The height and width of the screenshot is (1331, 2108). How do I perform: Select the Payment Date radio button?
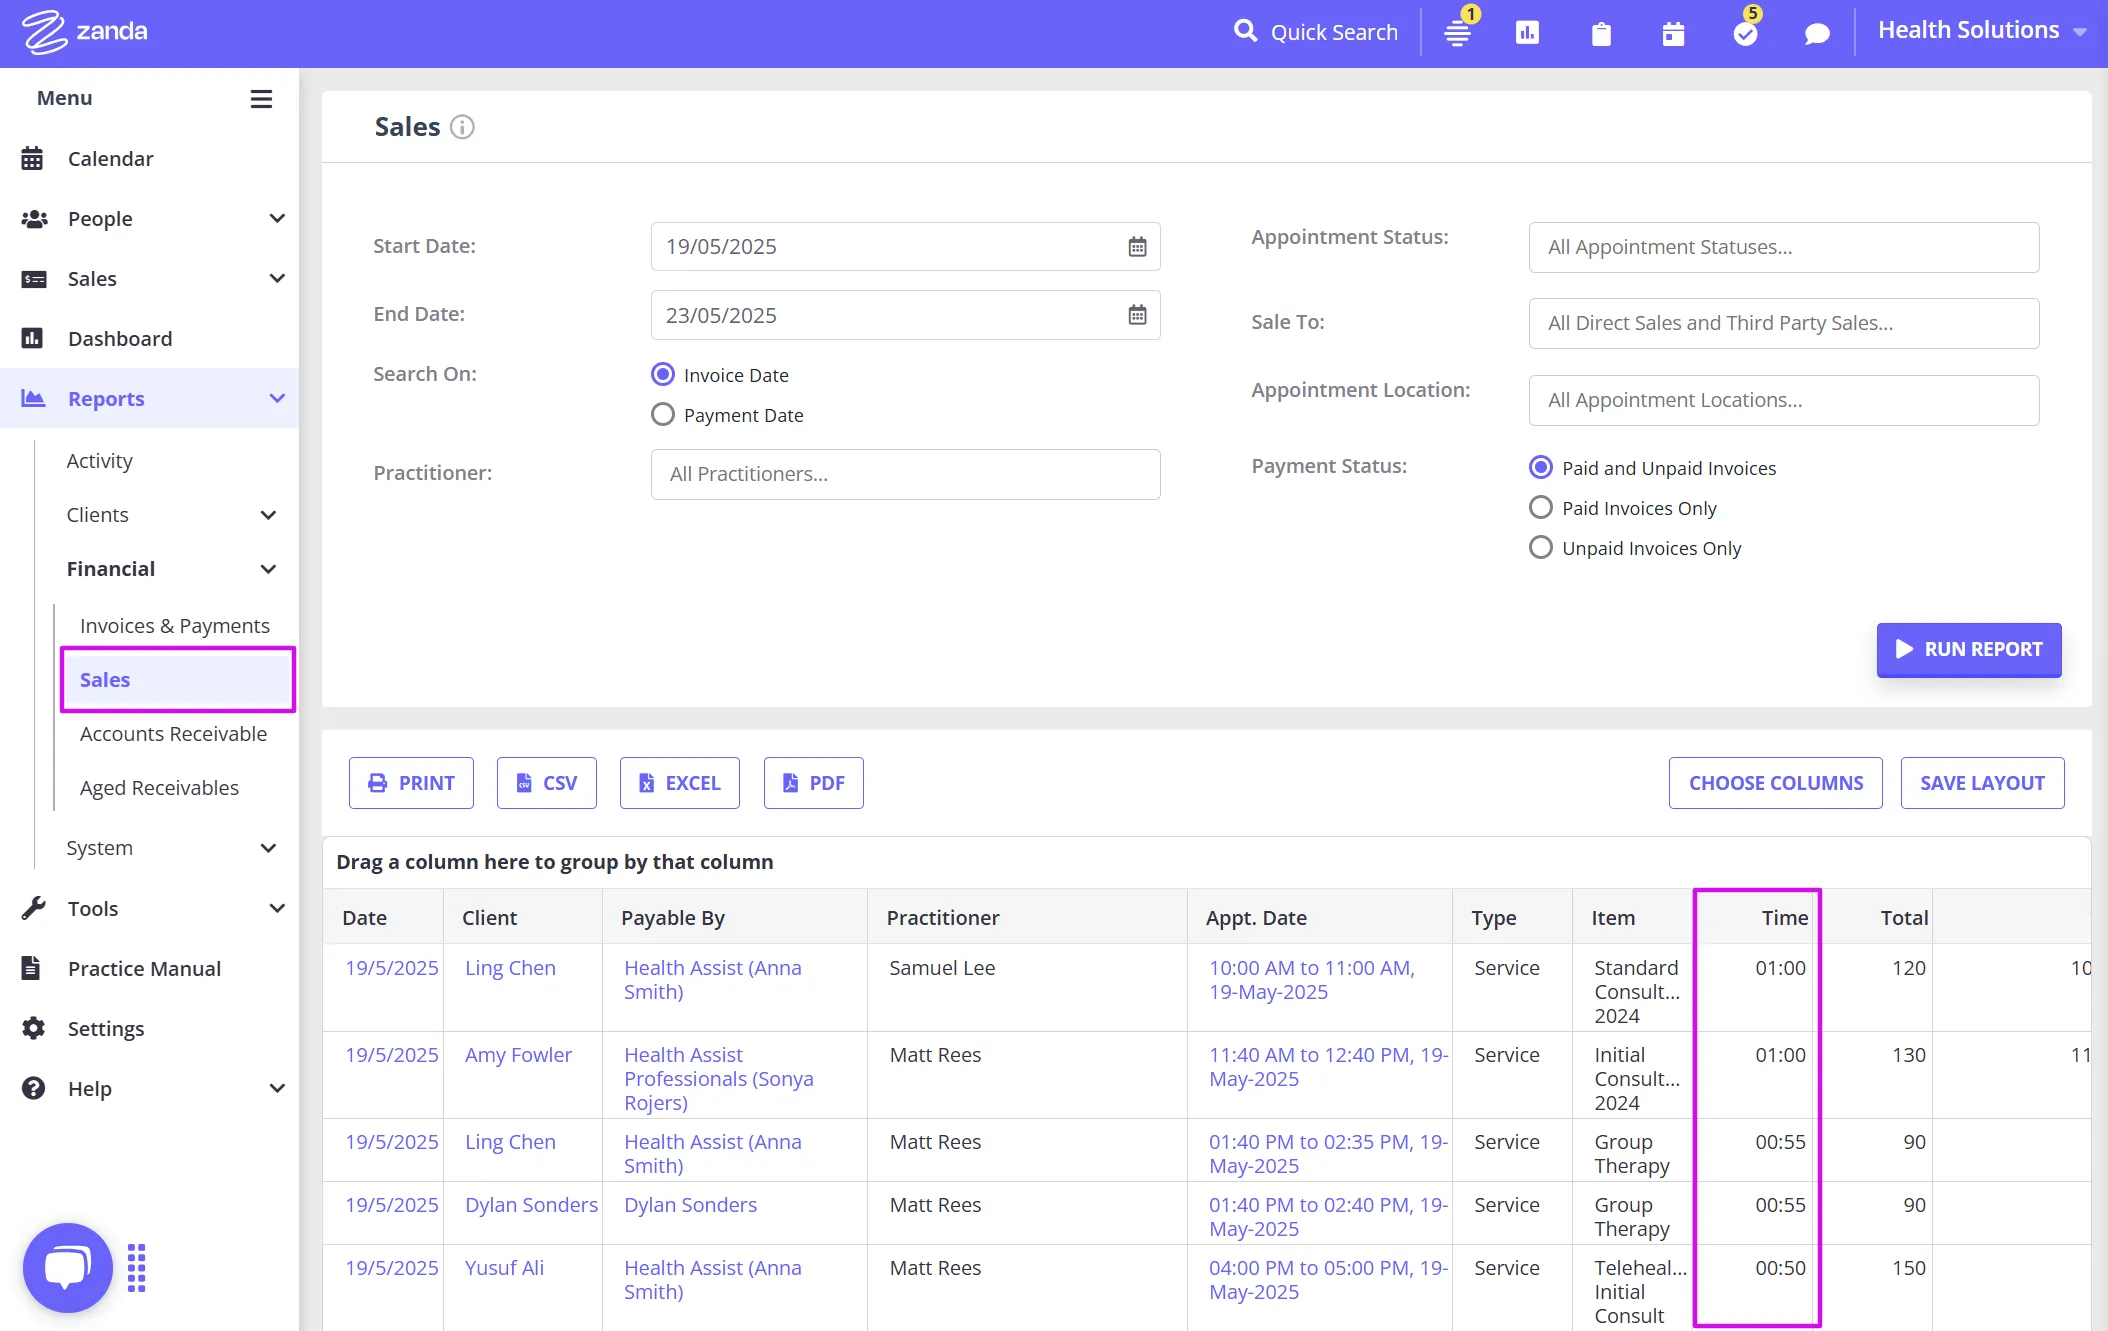663,415
